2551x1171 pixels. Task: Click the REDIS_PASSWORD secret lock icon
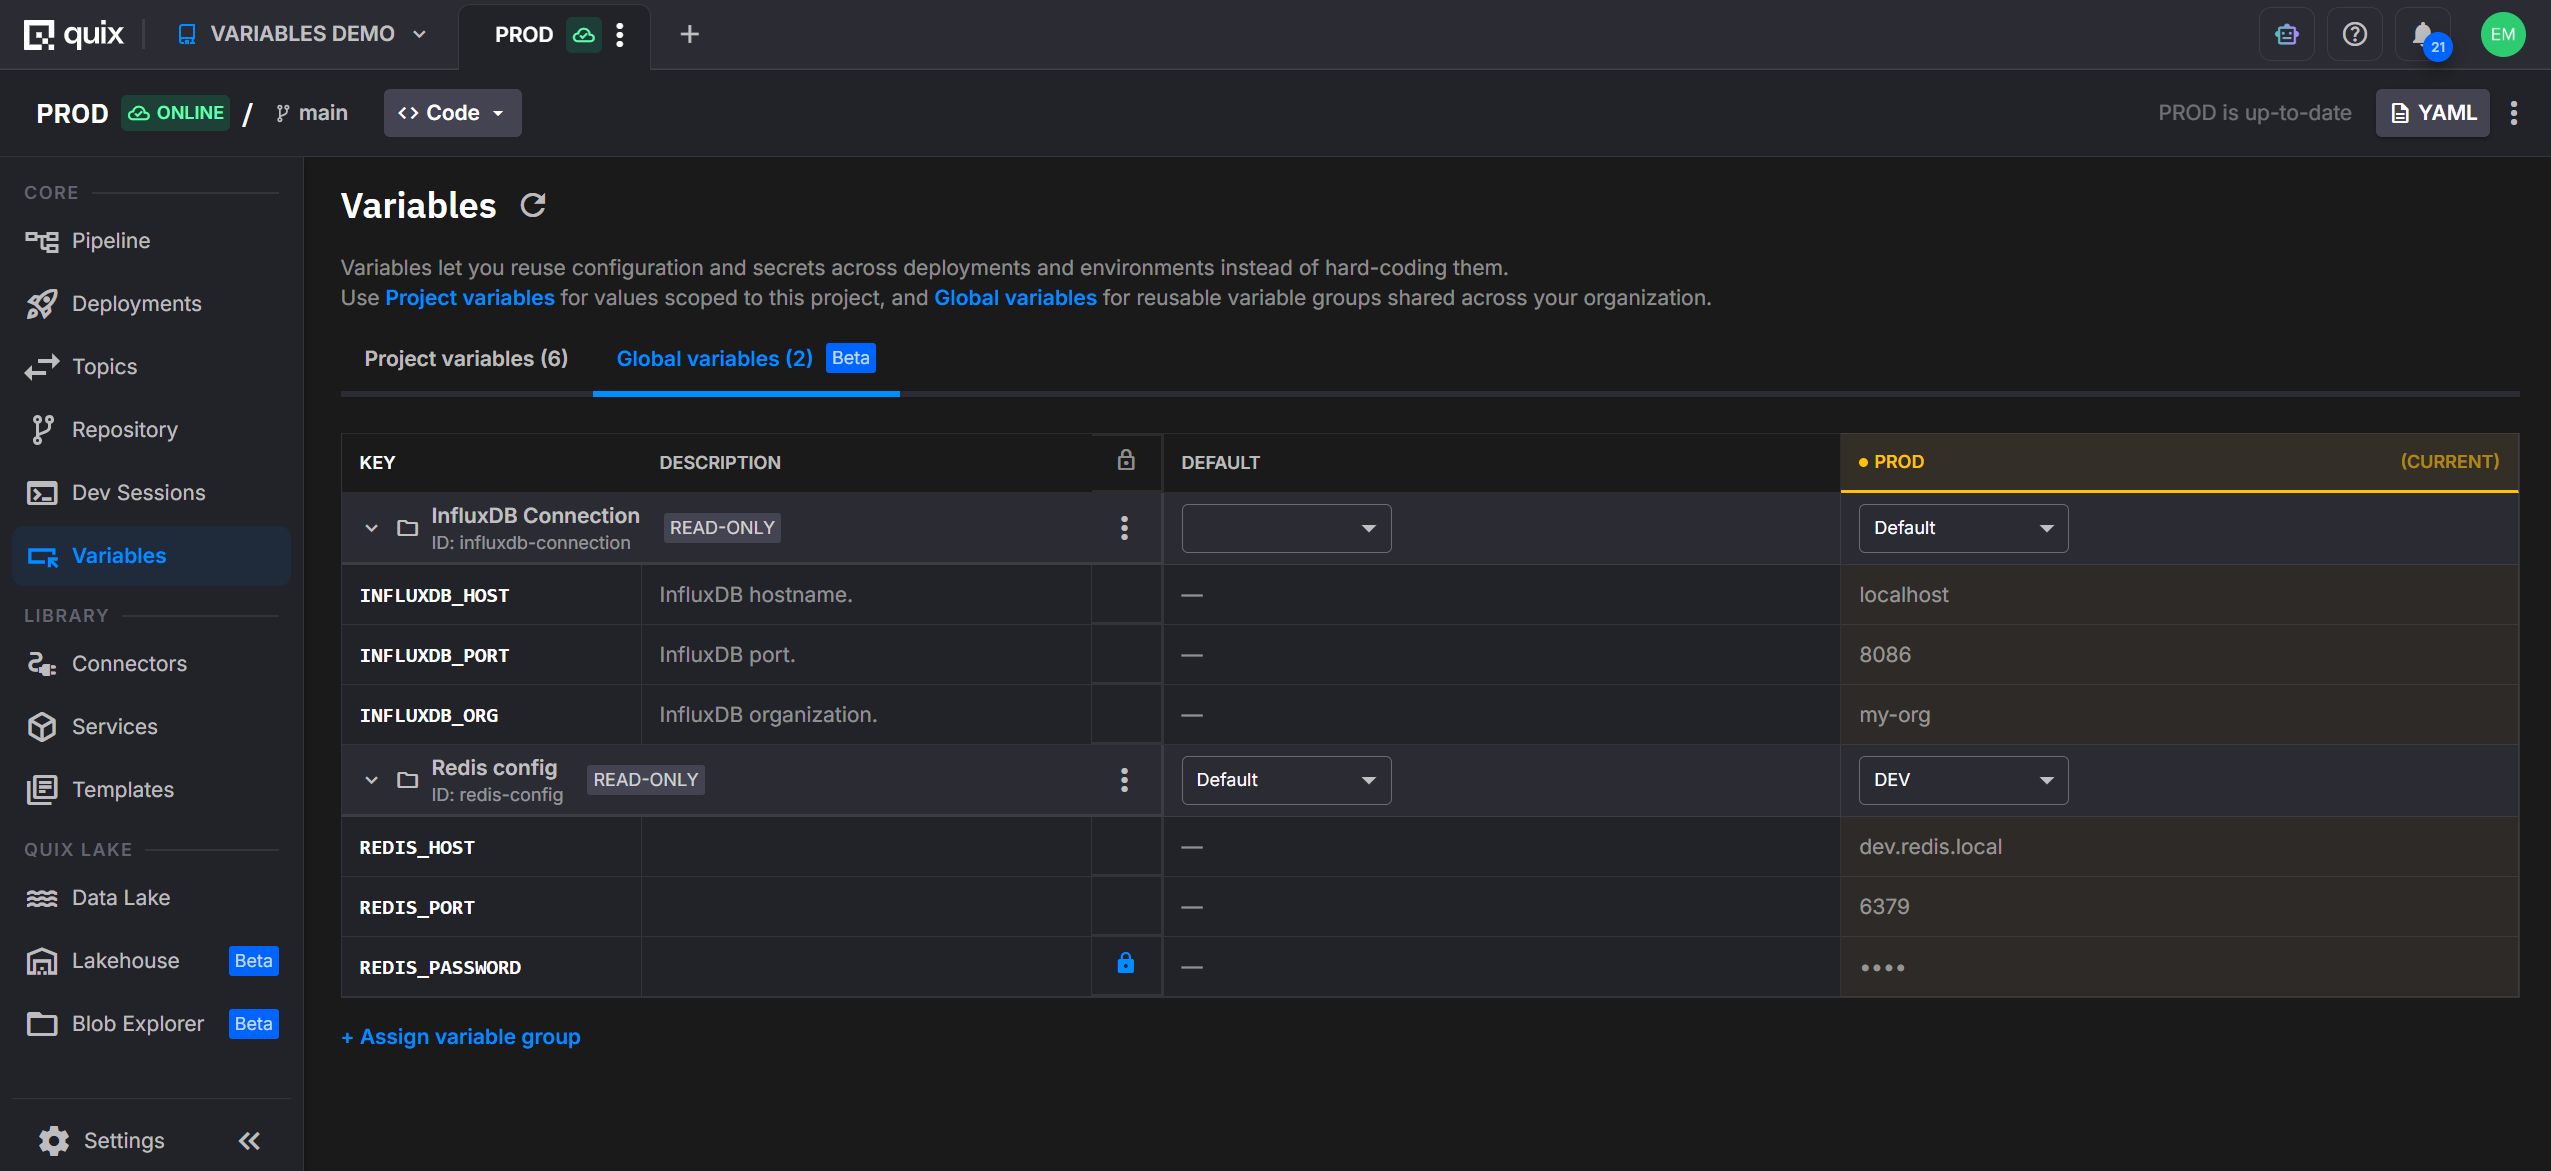[1126, 963]
